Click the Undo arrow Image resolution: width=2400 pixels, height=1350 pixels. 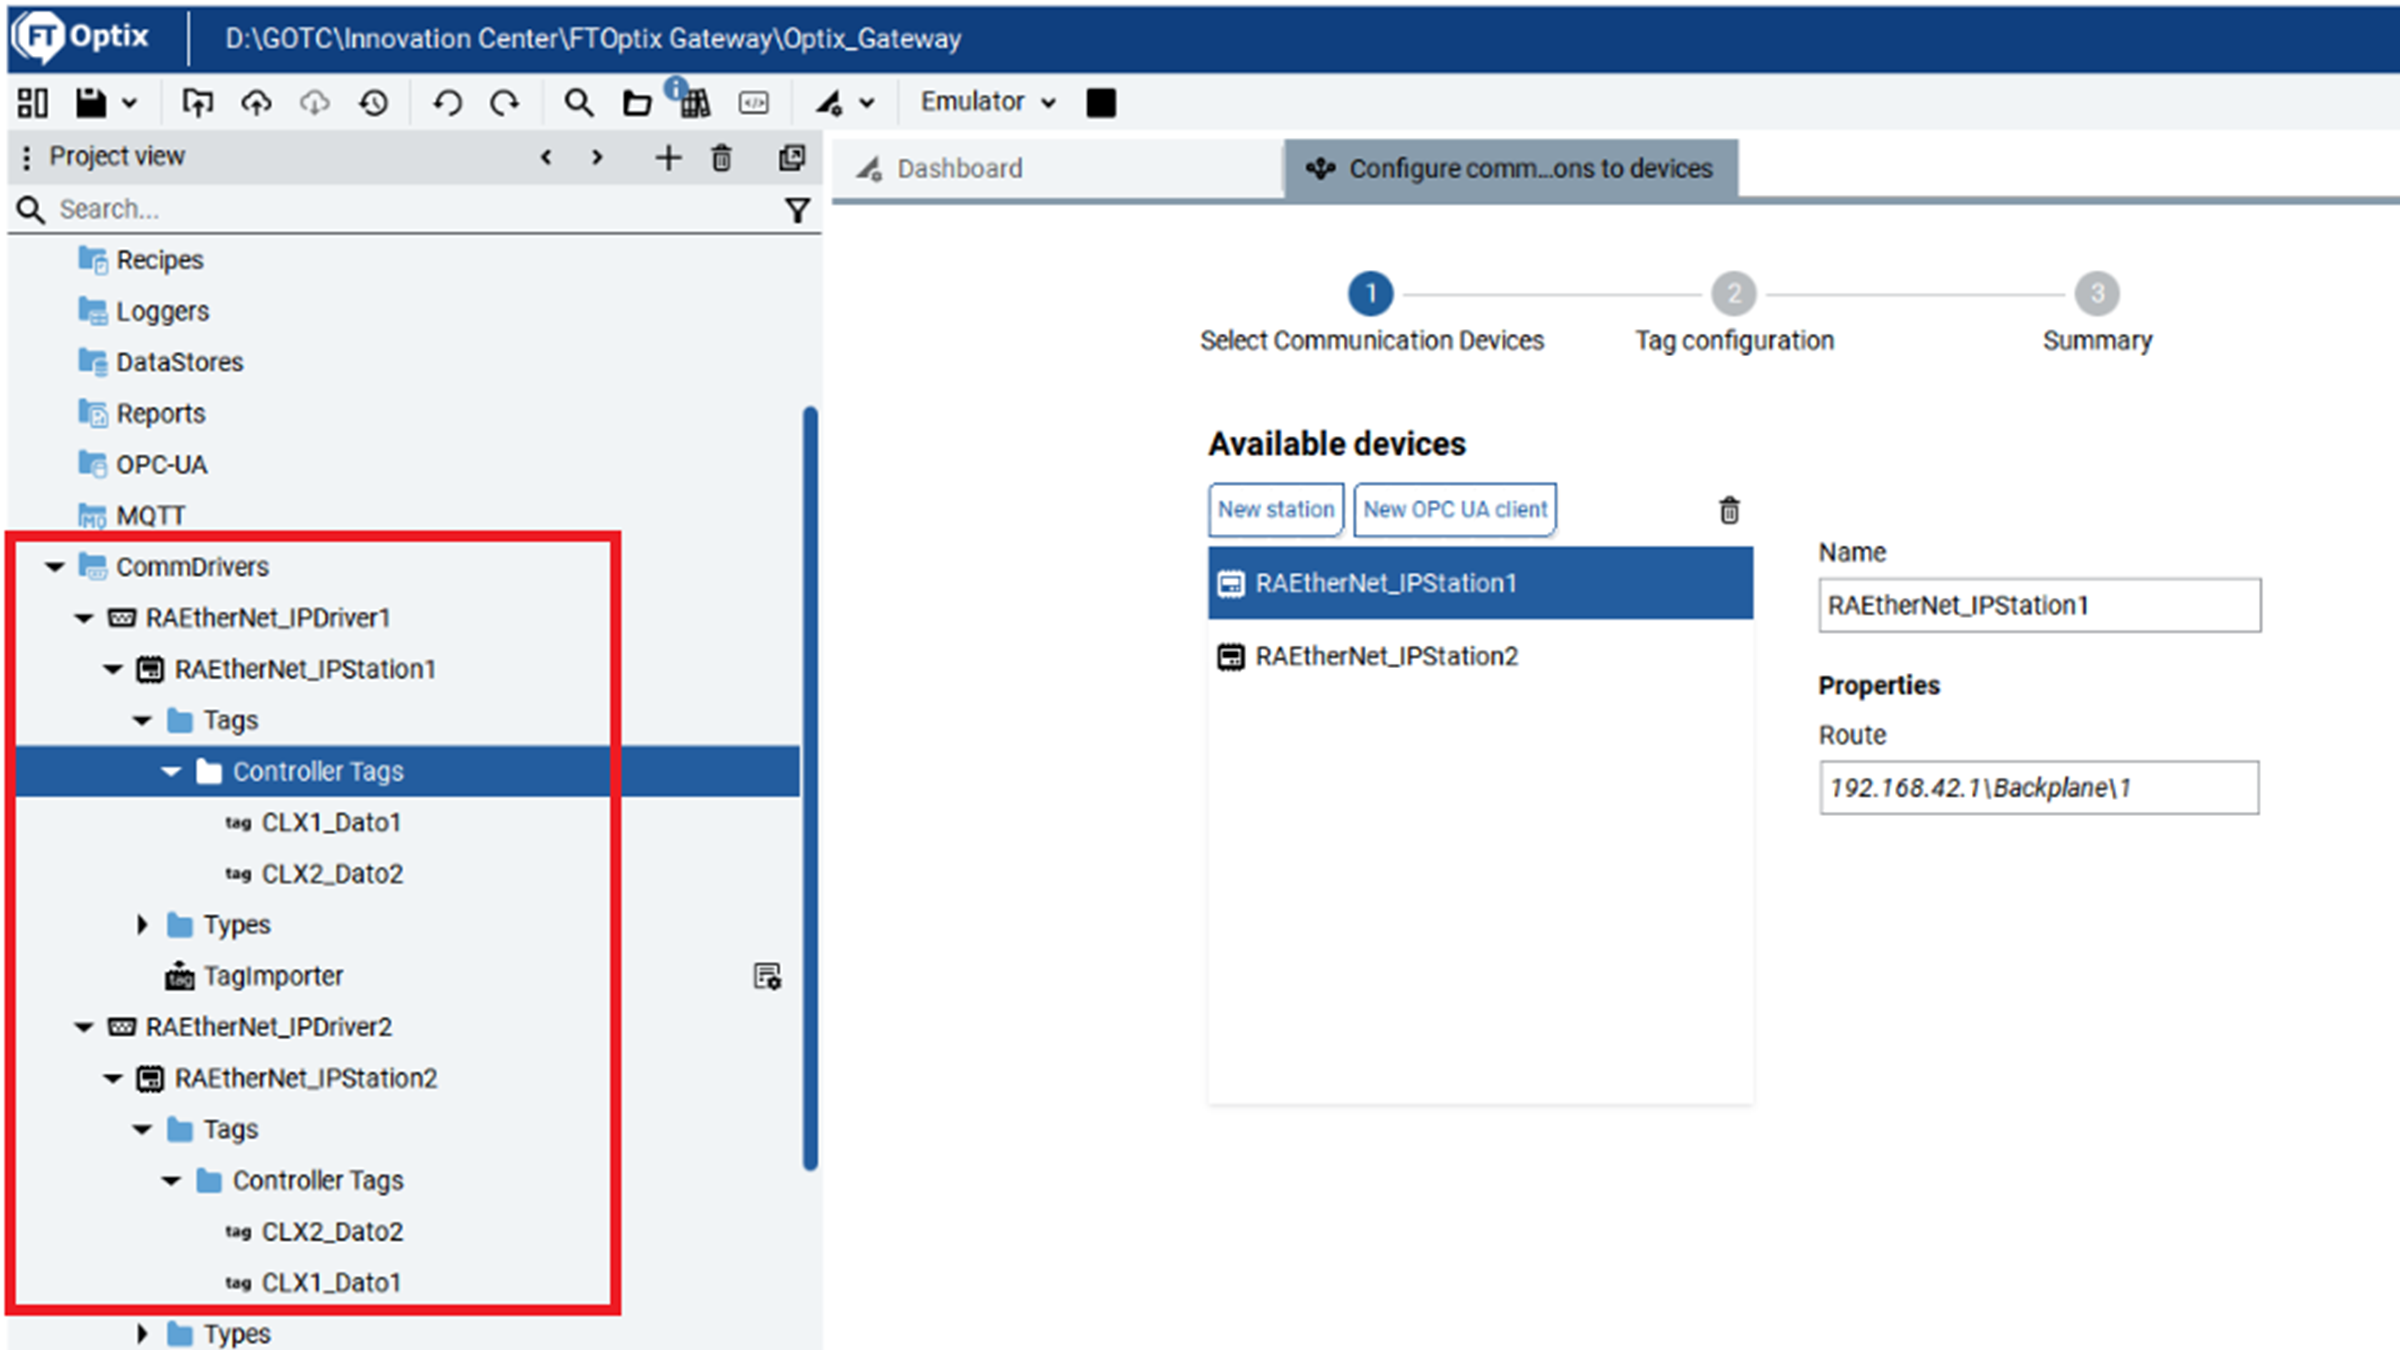447,102
